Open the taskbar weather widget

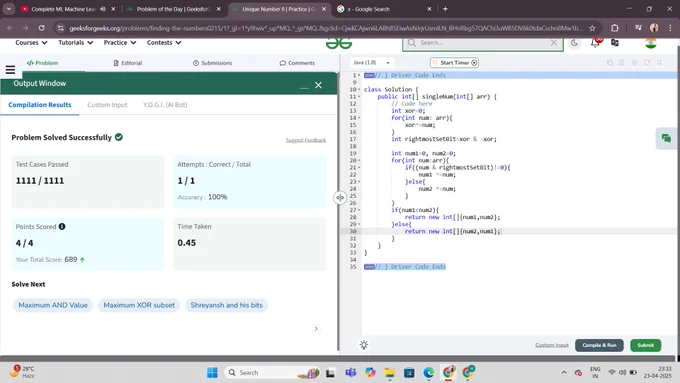[x=23, y=372]
